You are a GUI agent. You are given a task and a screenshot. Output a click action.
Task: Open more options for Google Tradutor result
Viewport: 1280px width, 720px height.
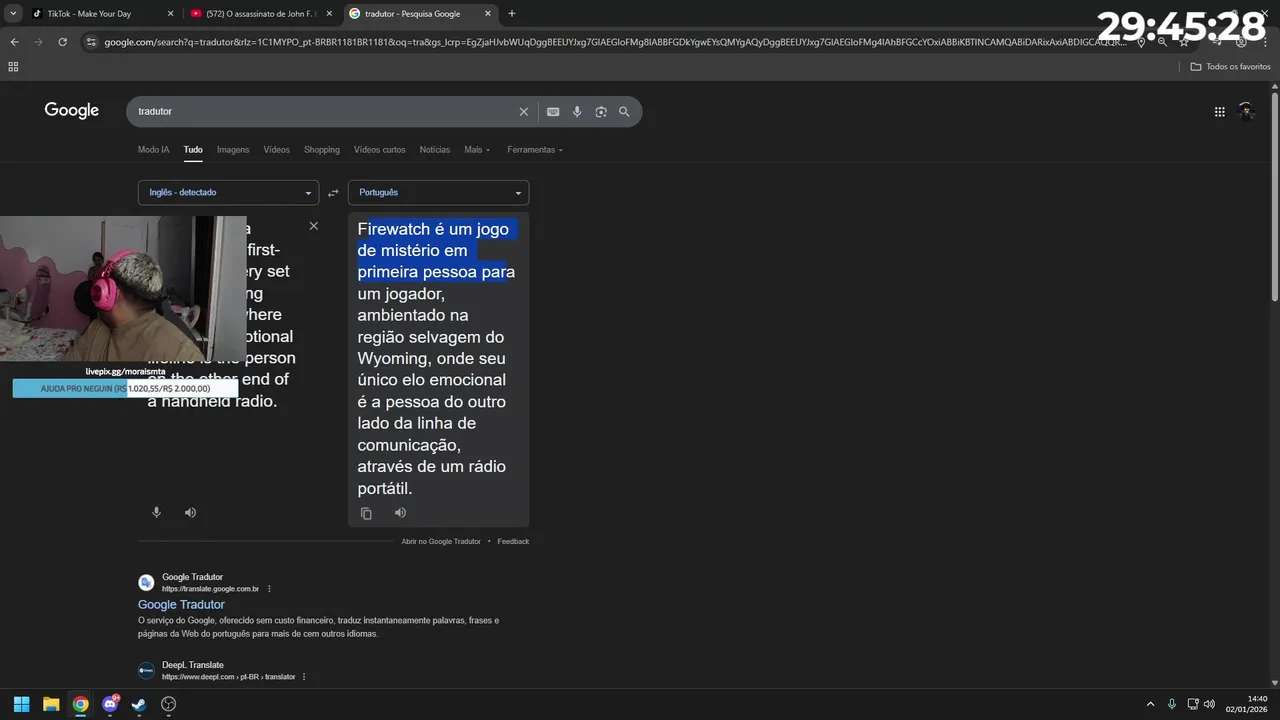tap(269, 589)
